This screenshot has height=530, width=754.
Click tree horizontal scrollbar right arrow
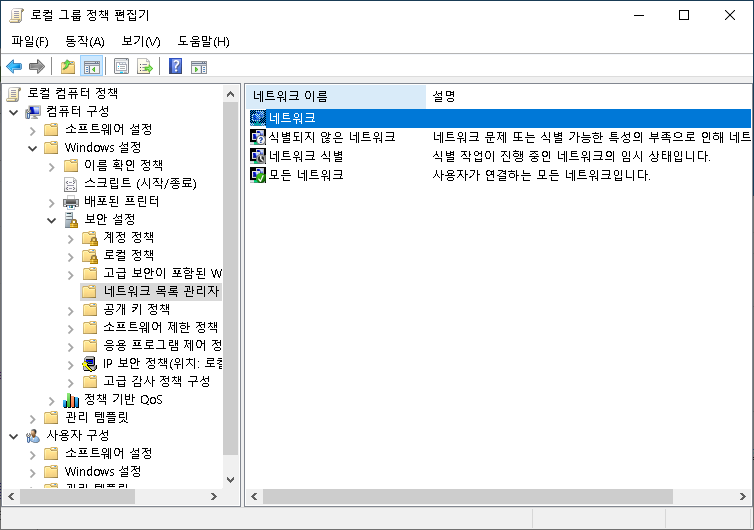pyautogui.click(x=214, y=496)
